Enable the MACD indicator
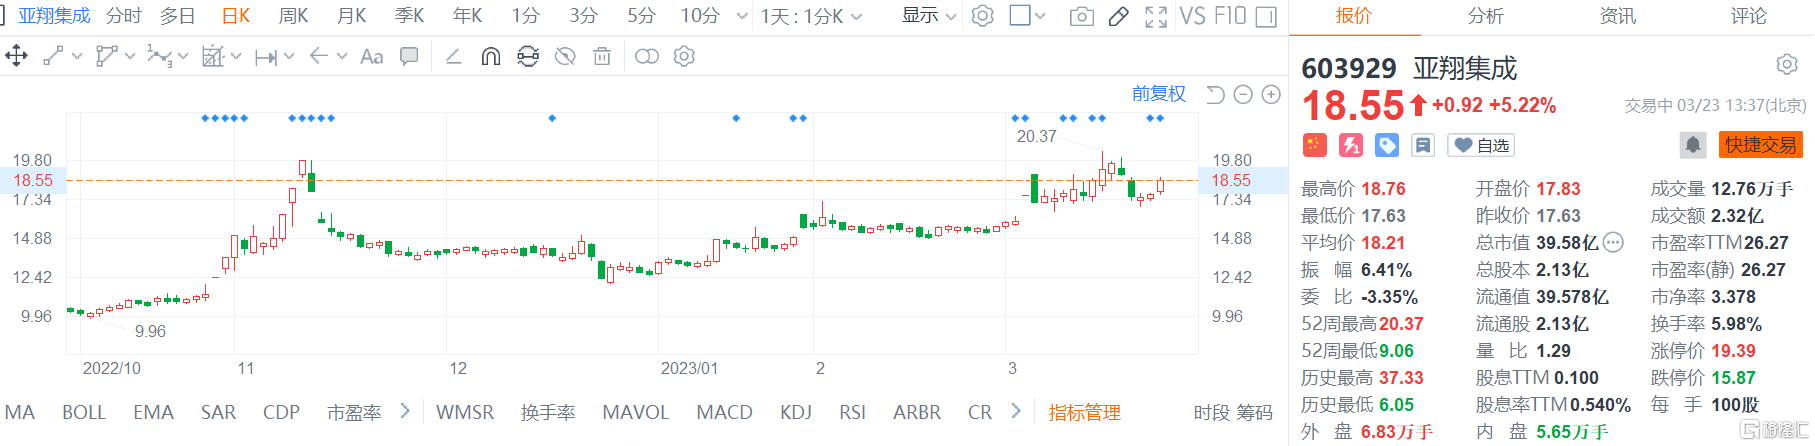 pos(724,412)
